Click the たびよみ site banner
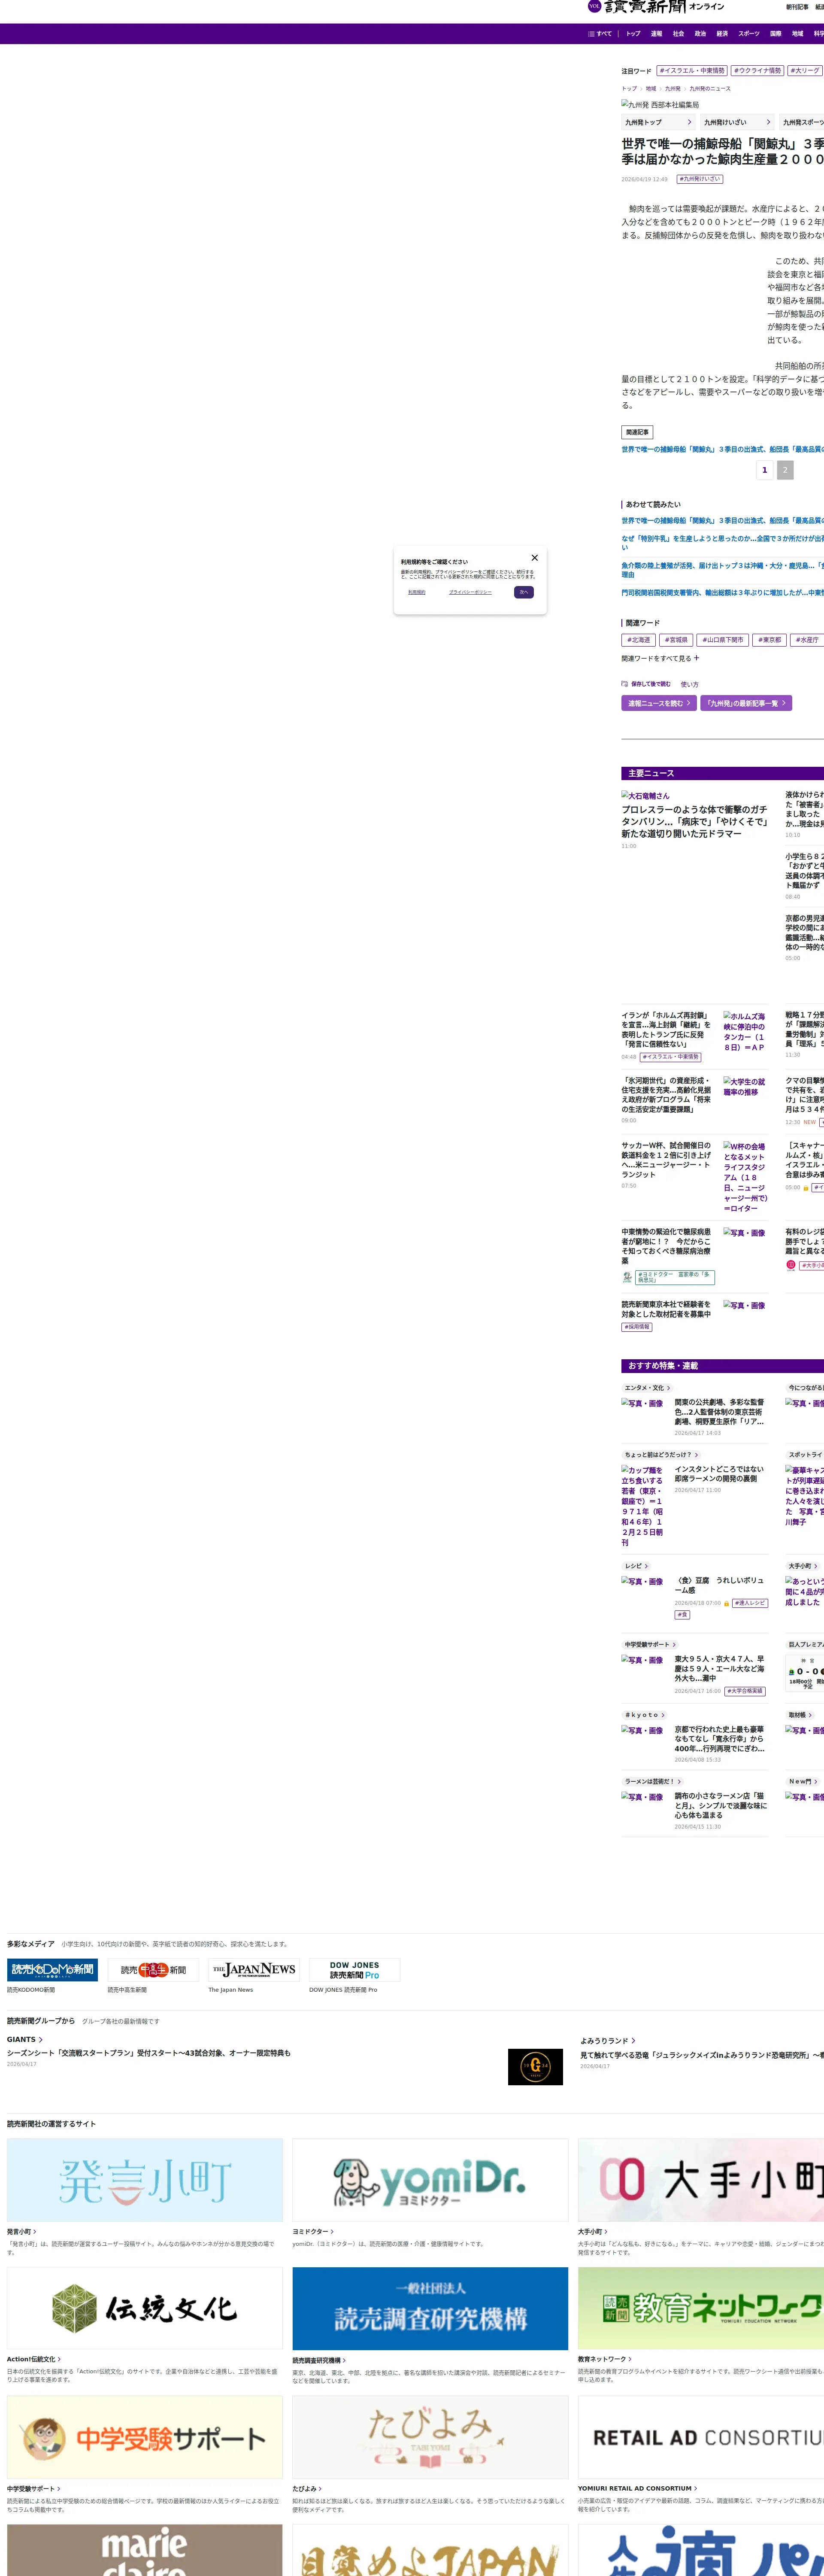This screenshot has width=824, height=2576. coord(430,2437)
